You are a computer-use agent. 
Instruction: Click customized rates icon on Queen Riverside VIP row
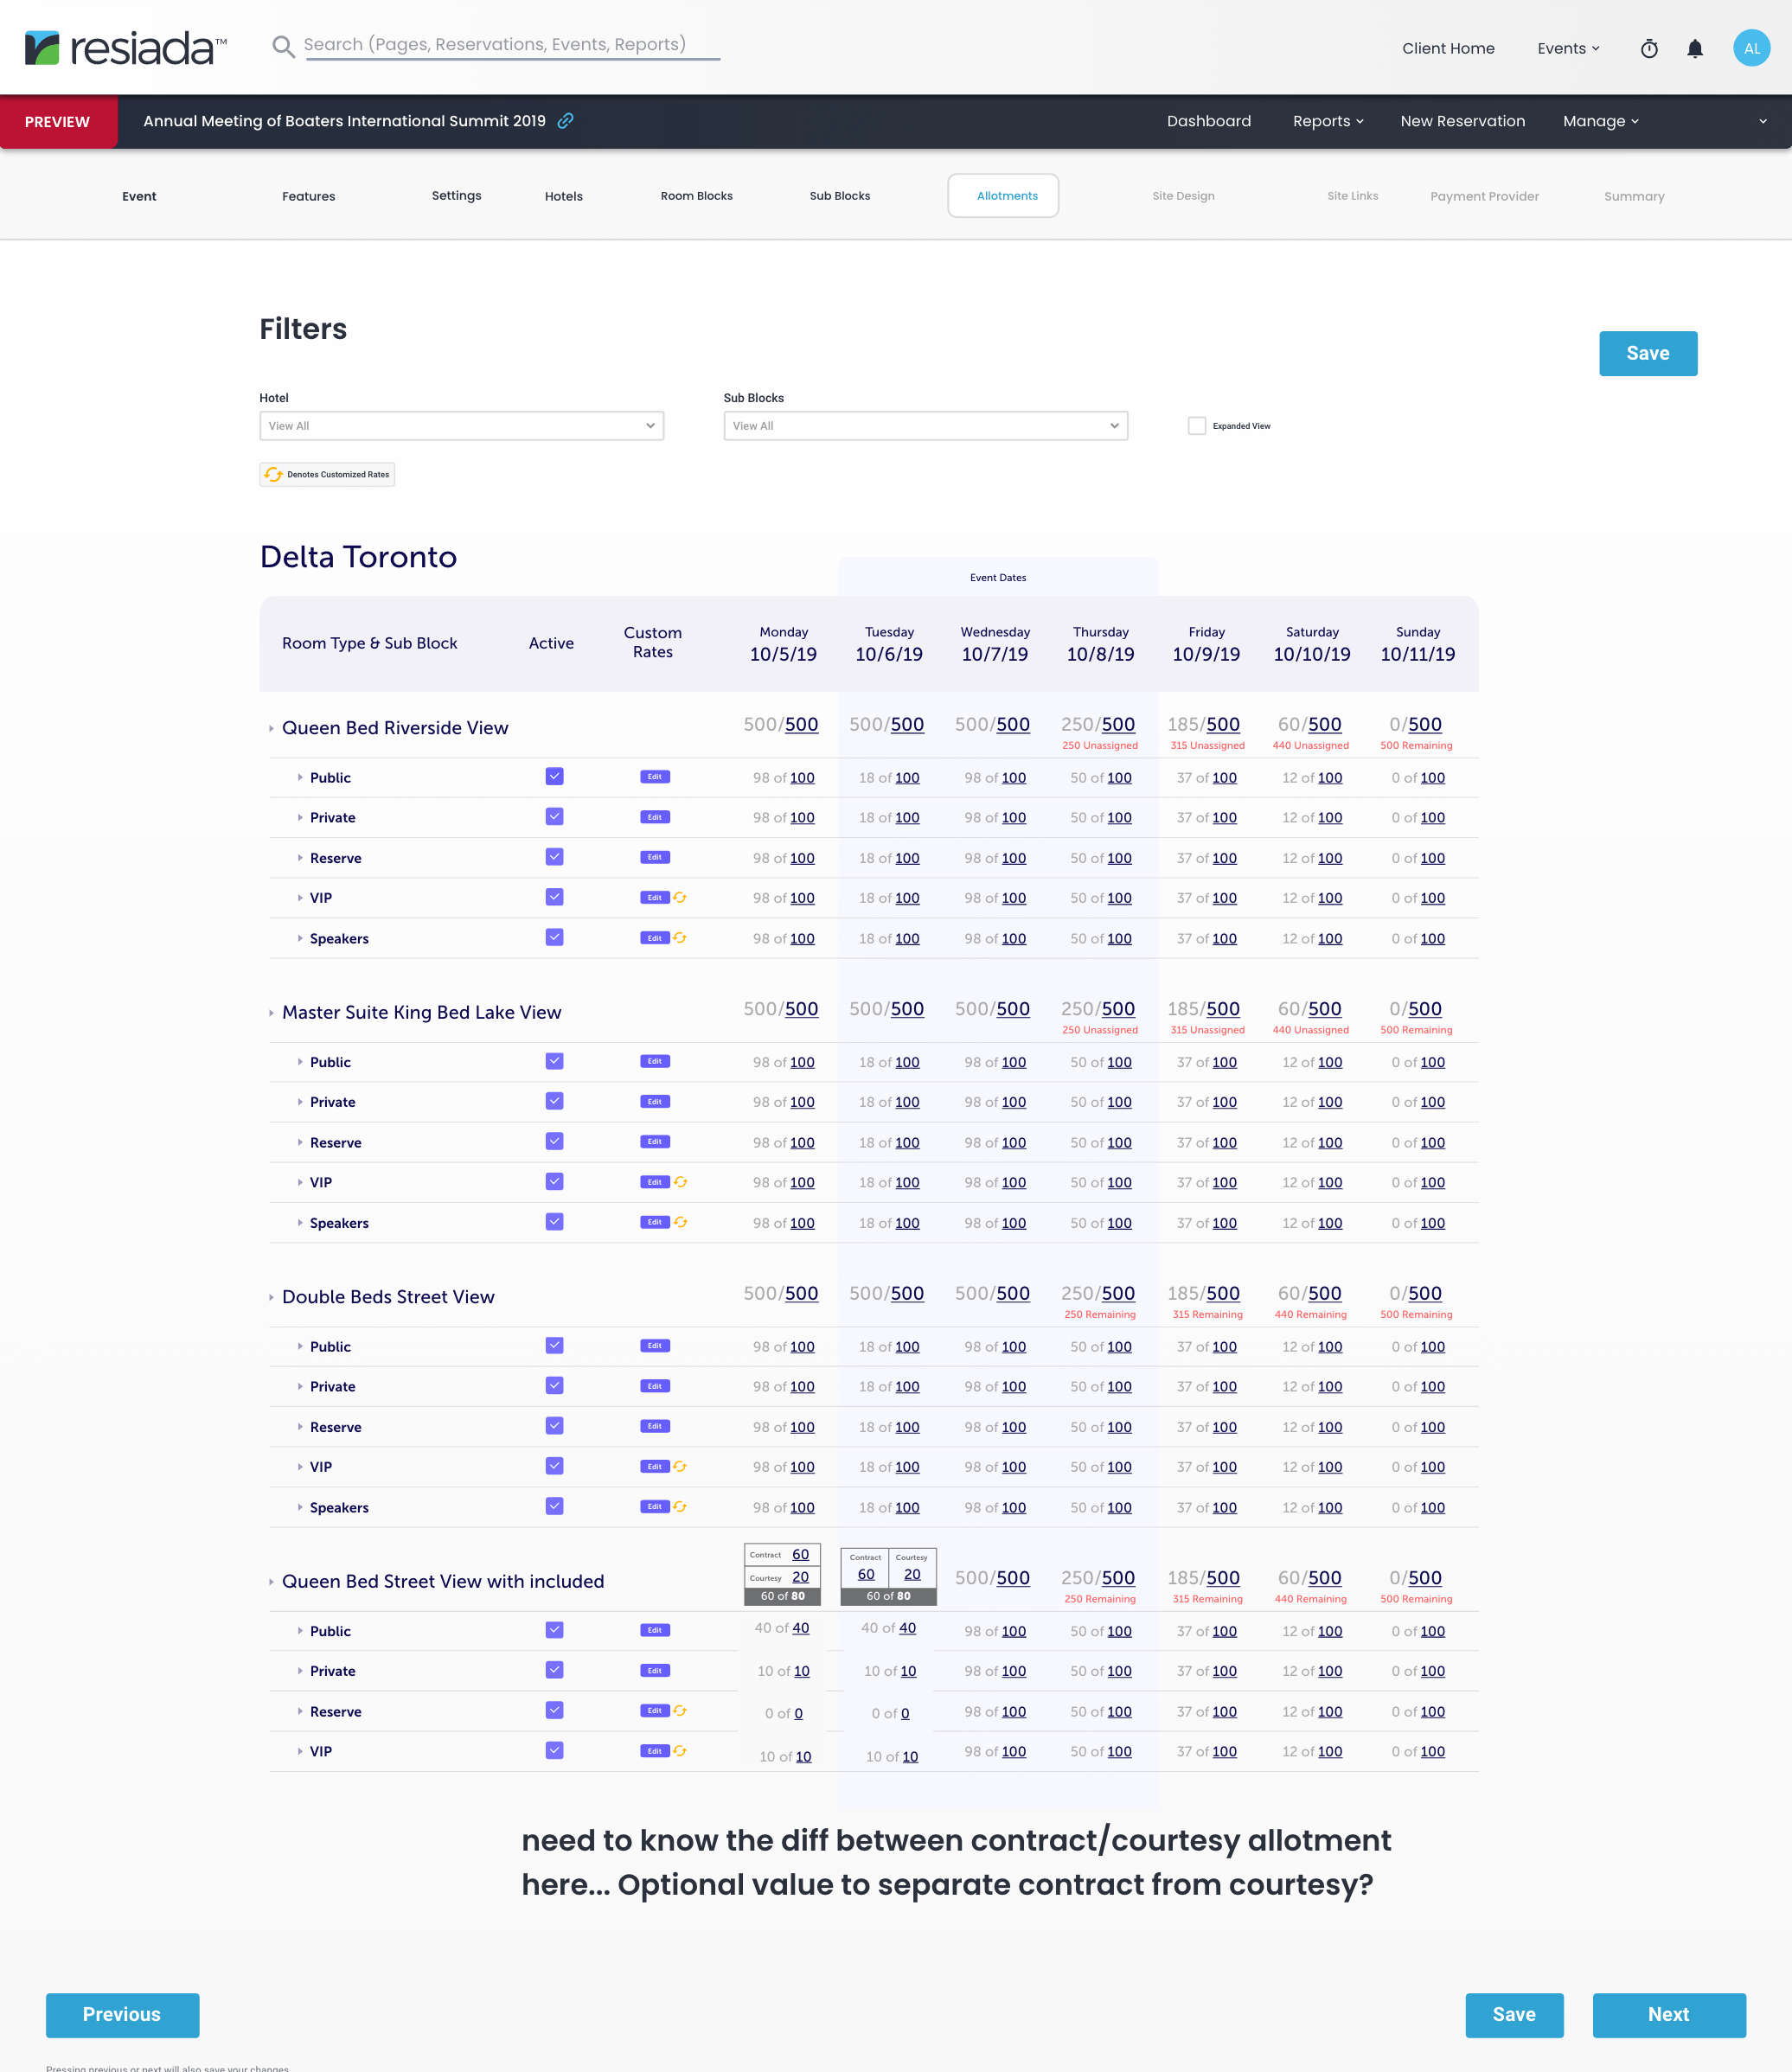click(x=680, y=898)
